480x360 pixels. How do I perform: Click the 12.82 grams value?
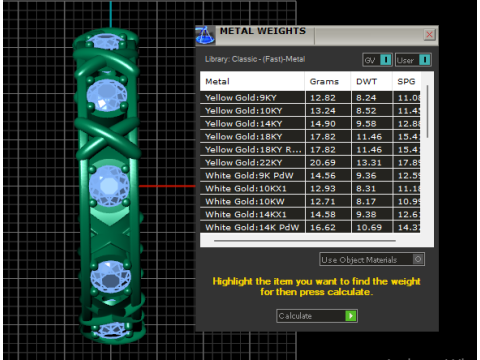point(323,98)
